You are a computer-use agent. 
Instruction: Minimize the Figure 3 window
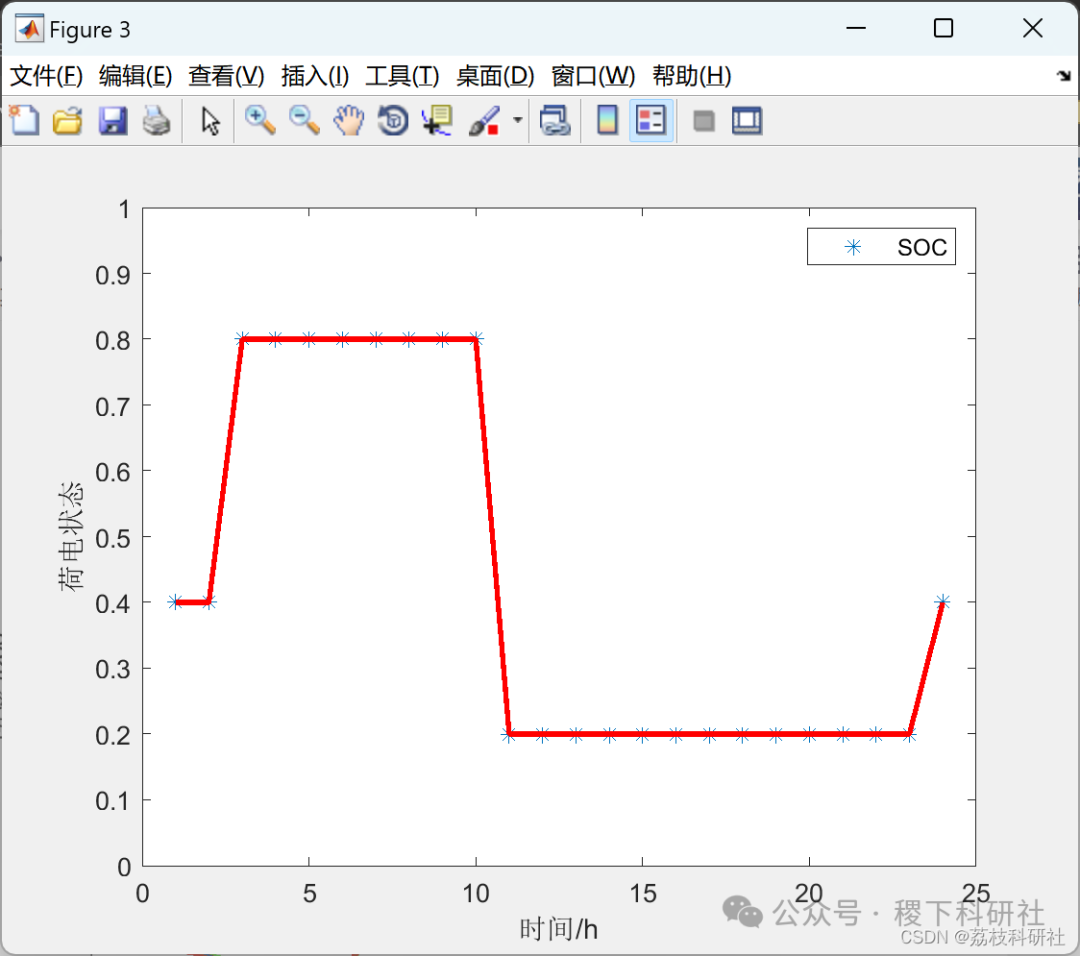tap(856, 28)
